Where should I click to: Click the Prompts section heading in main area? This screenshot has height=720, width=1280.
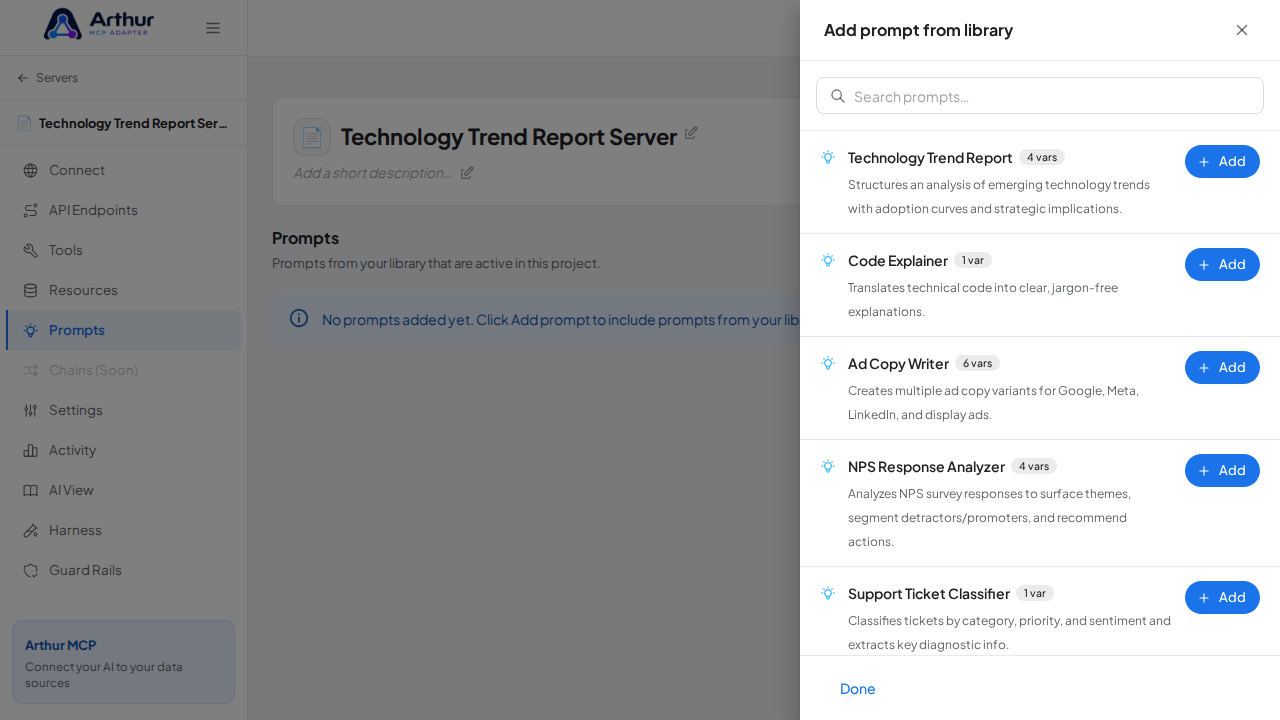click(305, 238)
